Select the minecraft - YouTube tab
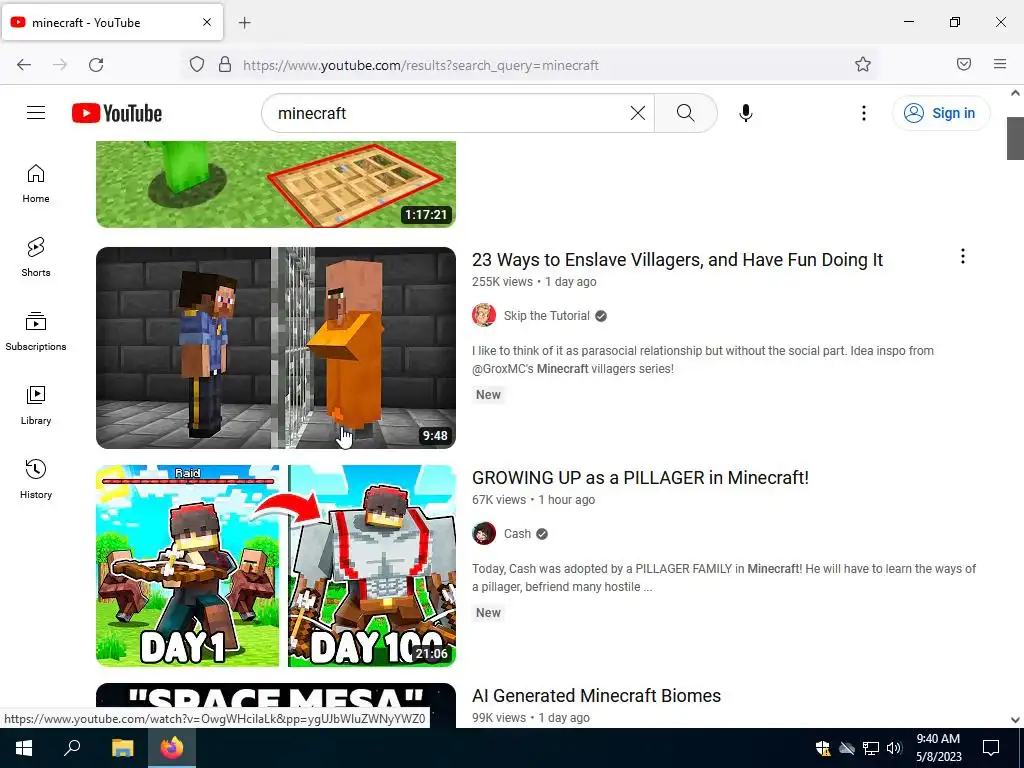Screen dimensions: 1024x768 (x=112, y=22)
